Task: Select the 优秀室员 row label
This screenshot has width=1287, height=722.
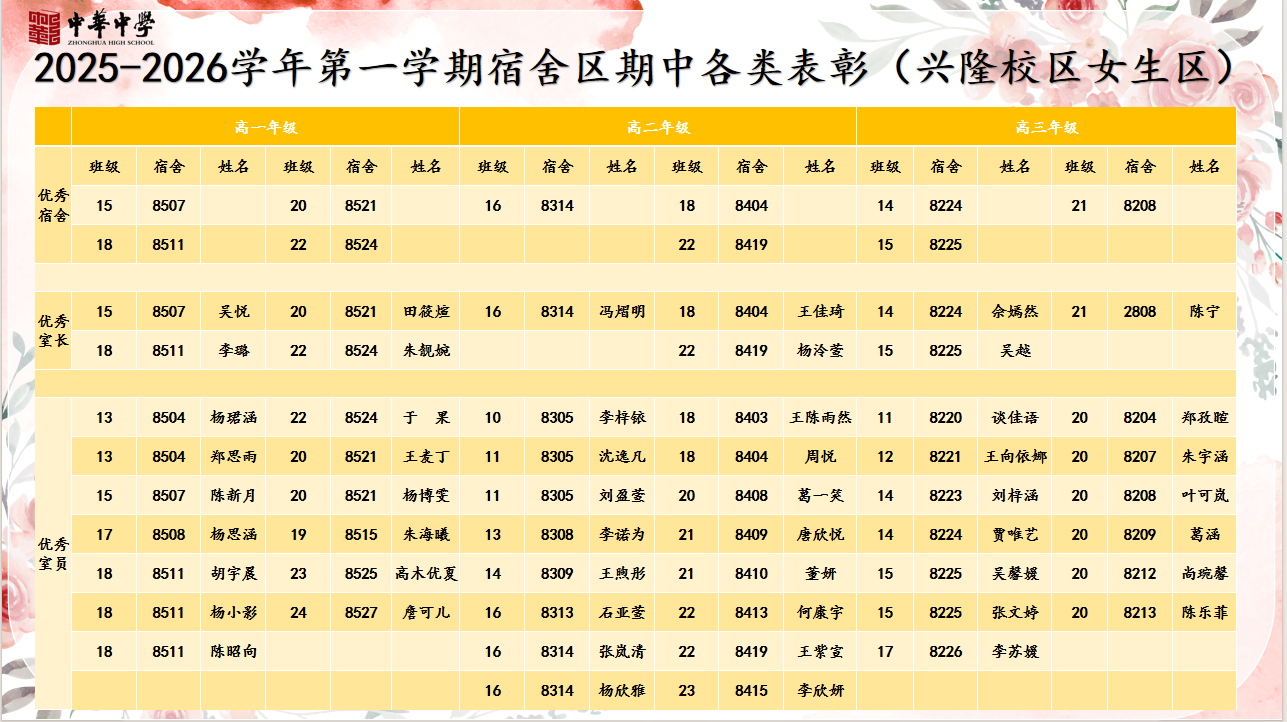Action: coord(53,554)
